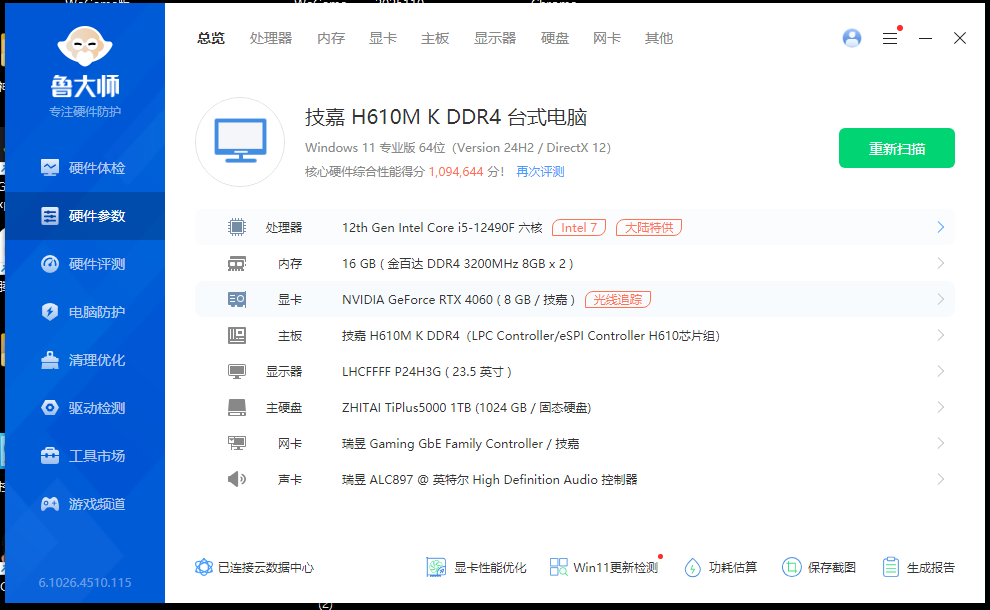
Task: Click the 生成报告 generate report icon
Action: [x=891, y=567]
